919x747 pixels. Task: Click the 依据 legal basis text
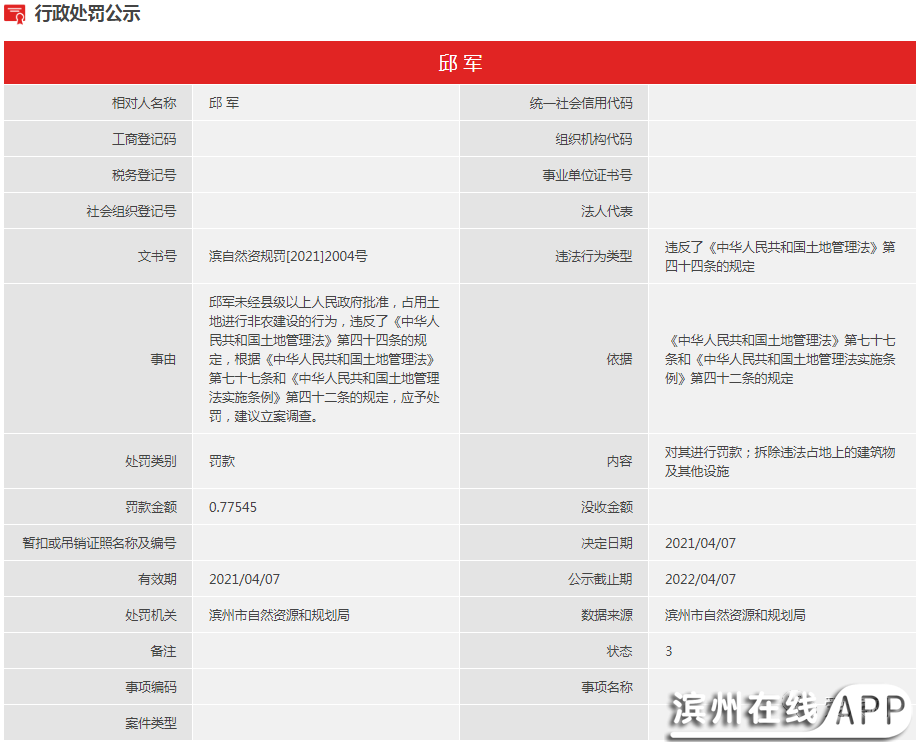[779, 359]
